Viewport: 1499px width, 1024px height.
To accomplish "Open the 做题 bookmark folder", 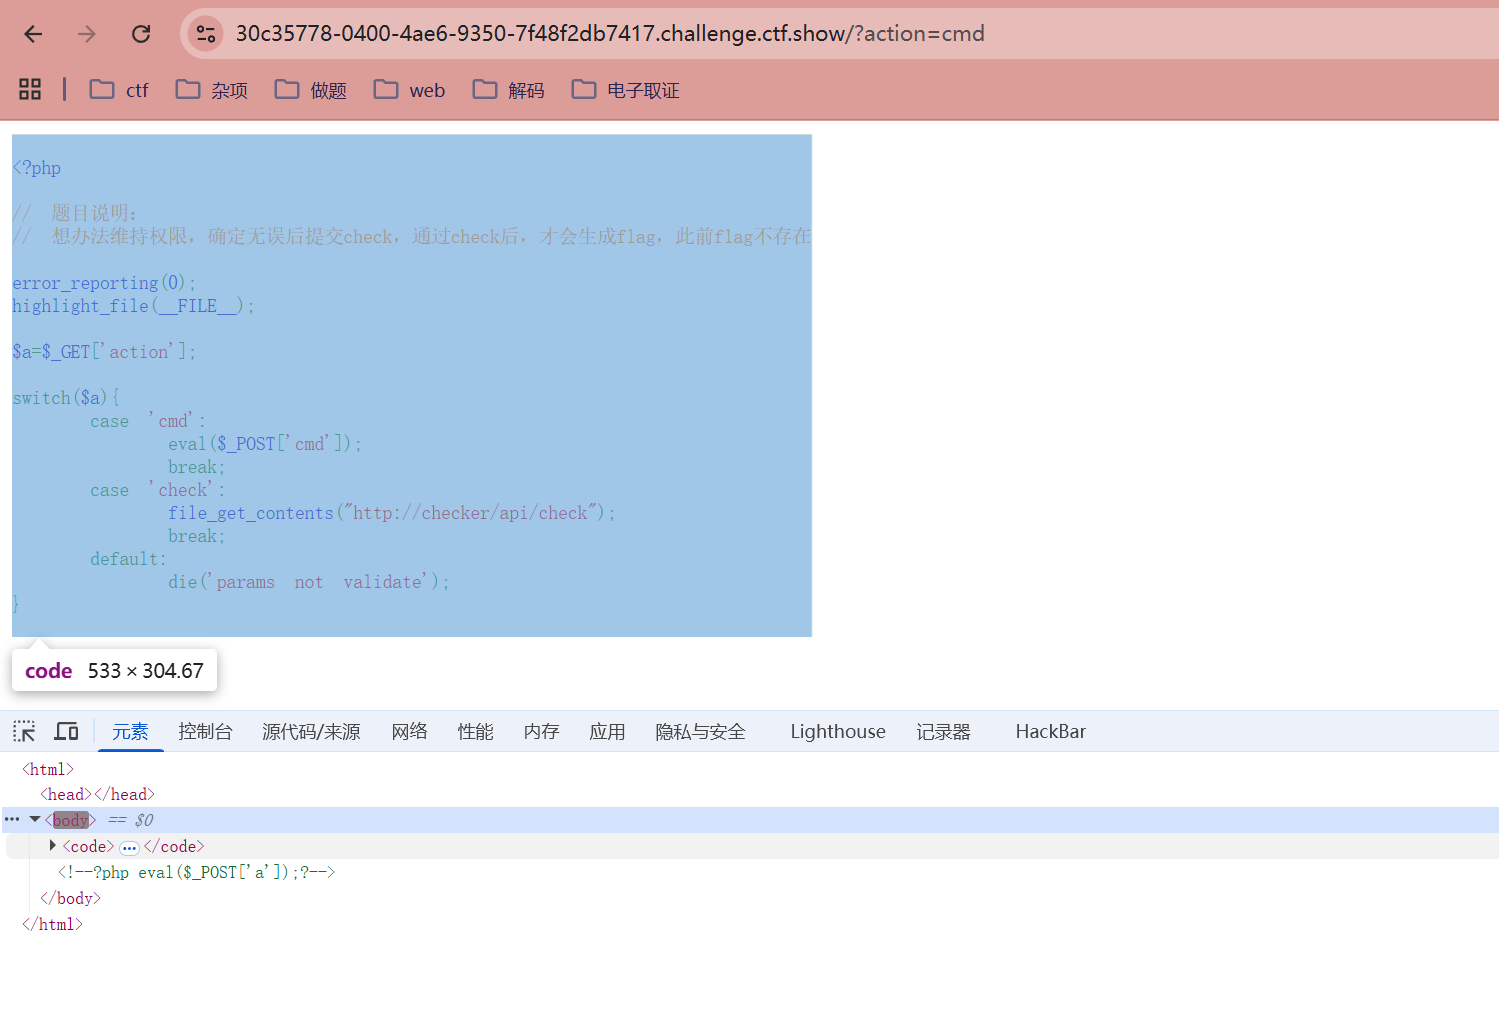I will (311, 90).
